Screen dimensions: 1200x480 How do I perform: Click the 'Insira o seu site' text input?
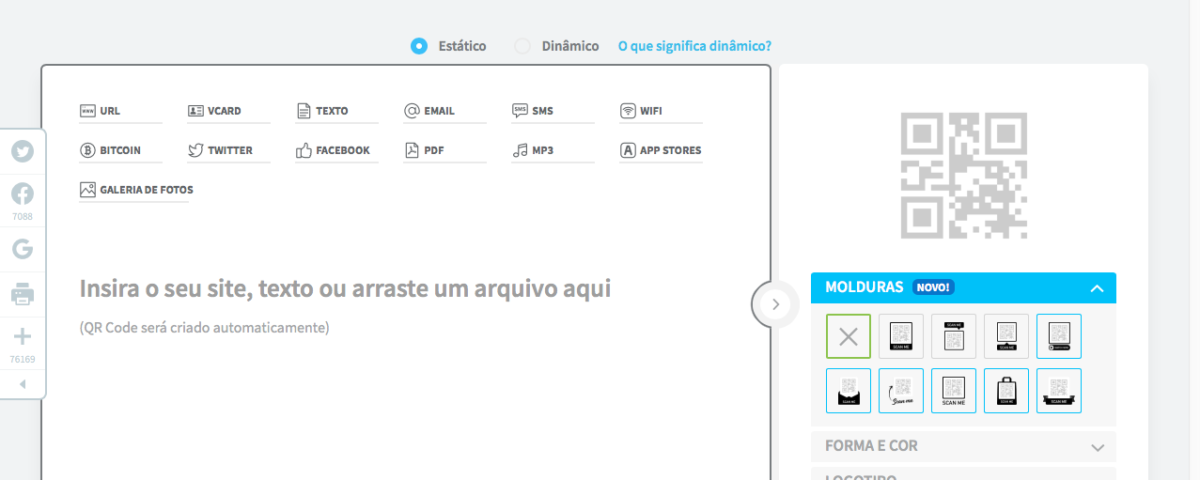coord(345,289)
